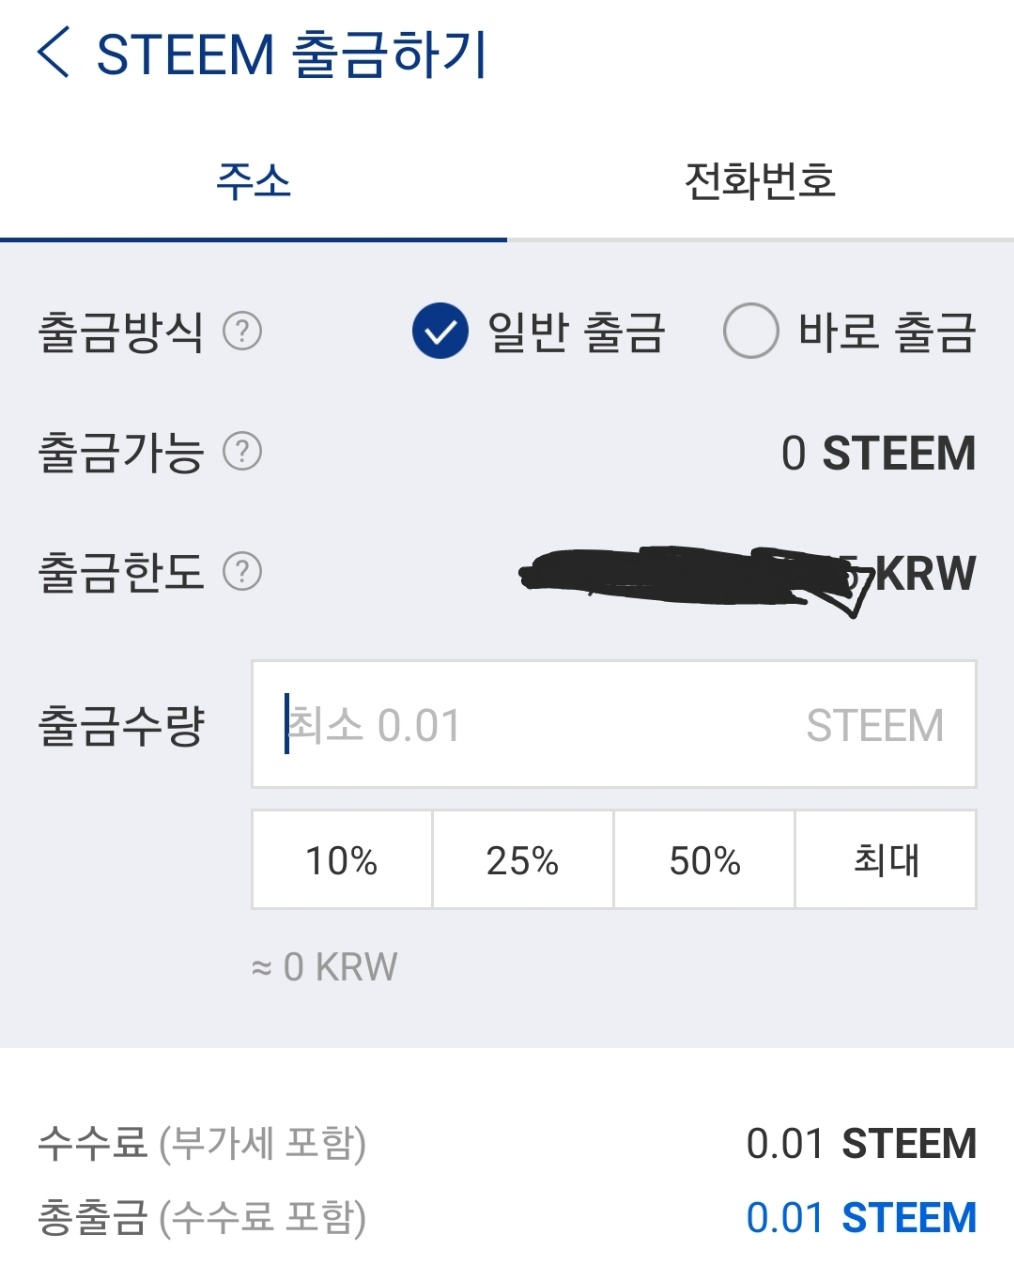Go back using the top-left arrow
The height and width of the screenshot is (1280, 1014).
click(x=54, y=53)
